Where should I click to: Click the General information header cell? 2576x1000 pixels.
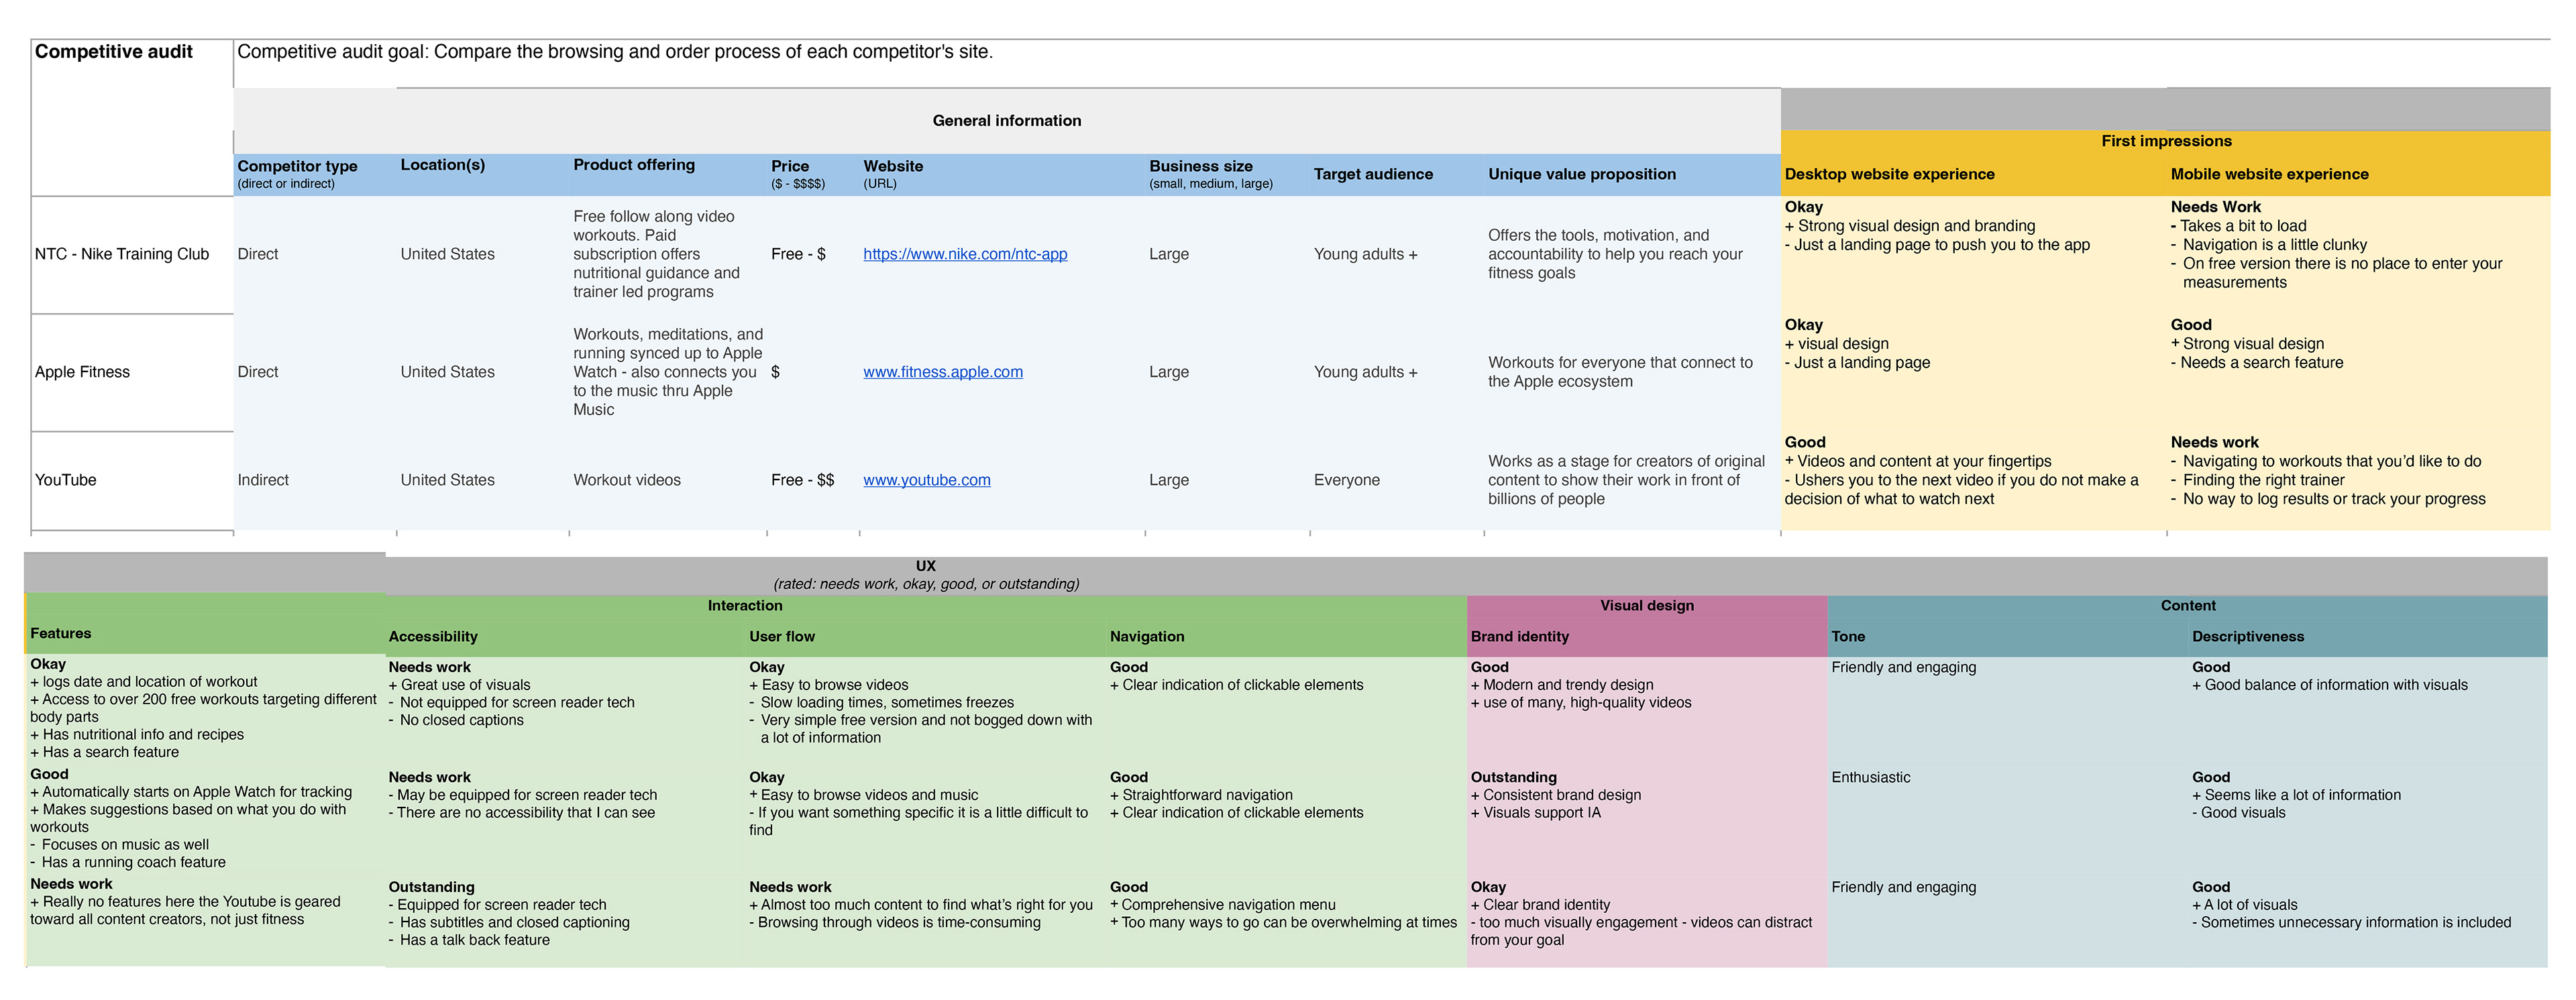pyautogui.click(x=1006, y=121)
